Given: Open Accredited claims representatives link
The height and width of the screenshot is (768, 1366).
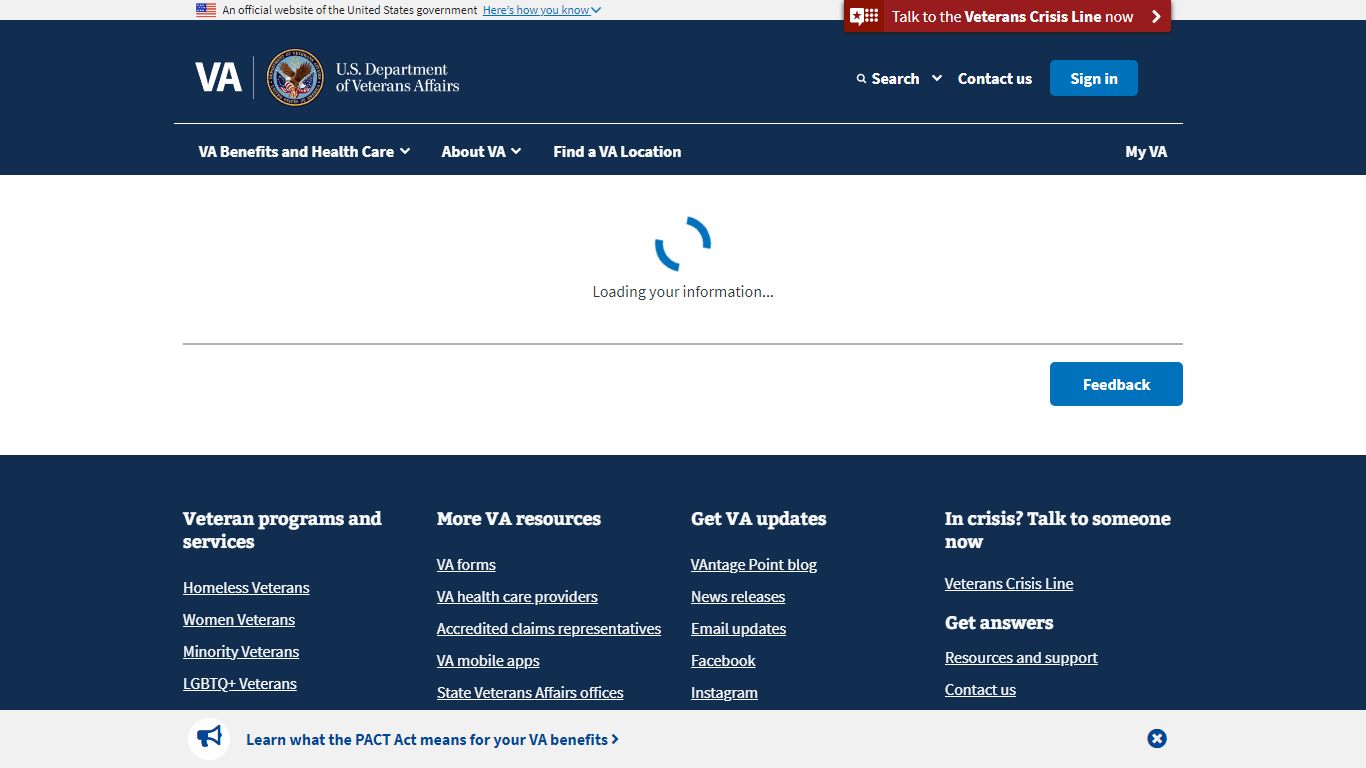Looking at the screenshot, I should point(549,629).
